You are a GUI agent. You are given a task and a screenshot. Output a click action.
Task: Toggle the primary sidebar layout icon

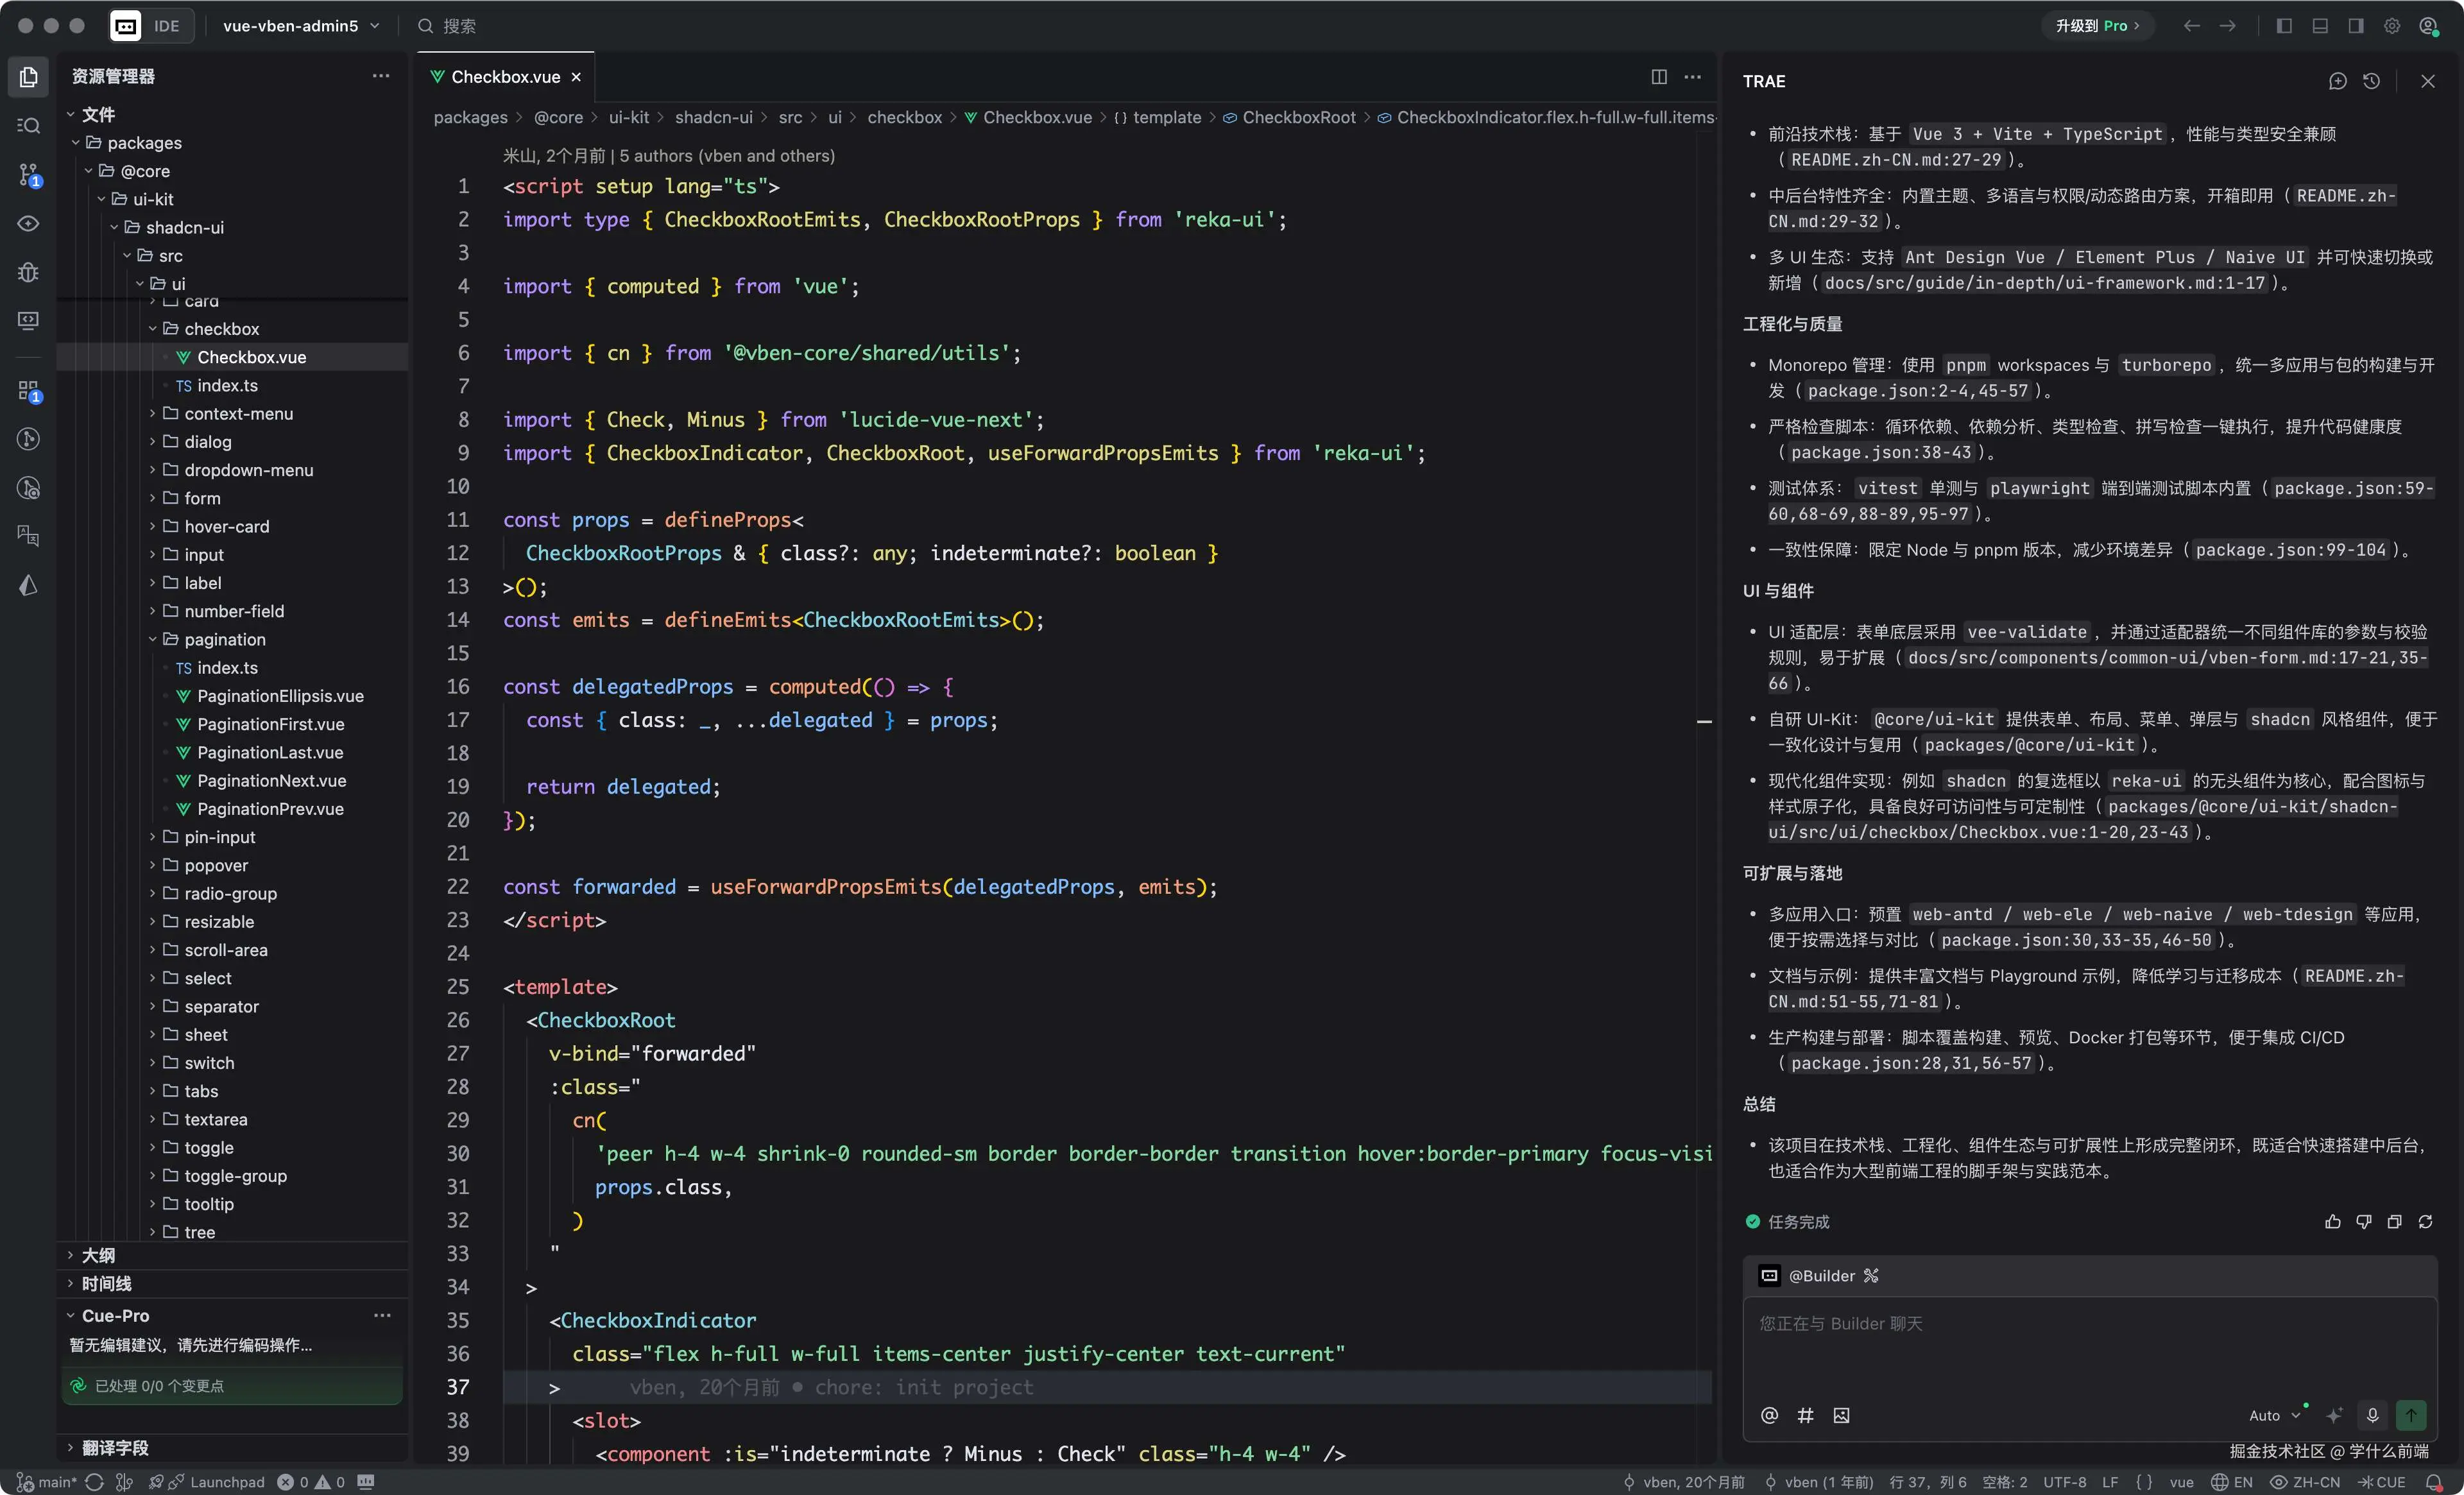(2284, 26)
